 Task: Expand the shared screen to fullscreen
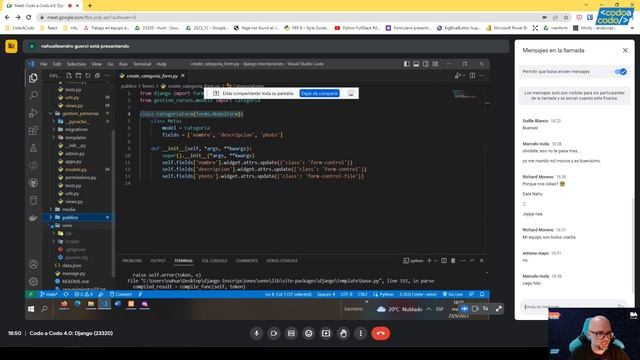pos(499,309)
